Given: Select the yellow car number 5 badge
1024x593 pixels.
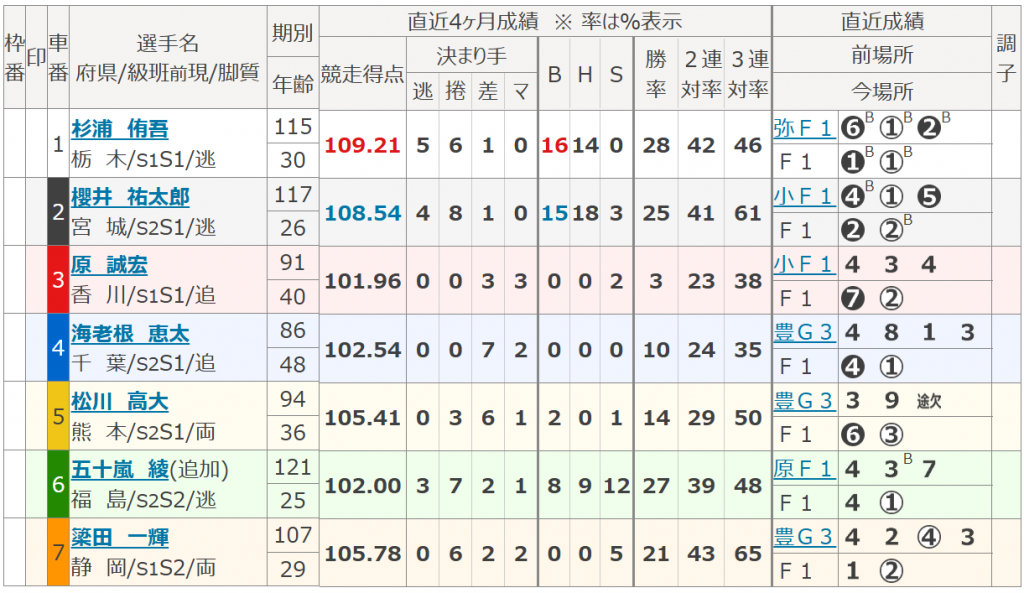Looking at the screenshot, I should [58, 416].
